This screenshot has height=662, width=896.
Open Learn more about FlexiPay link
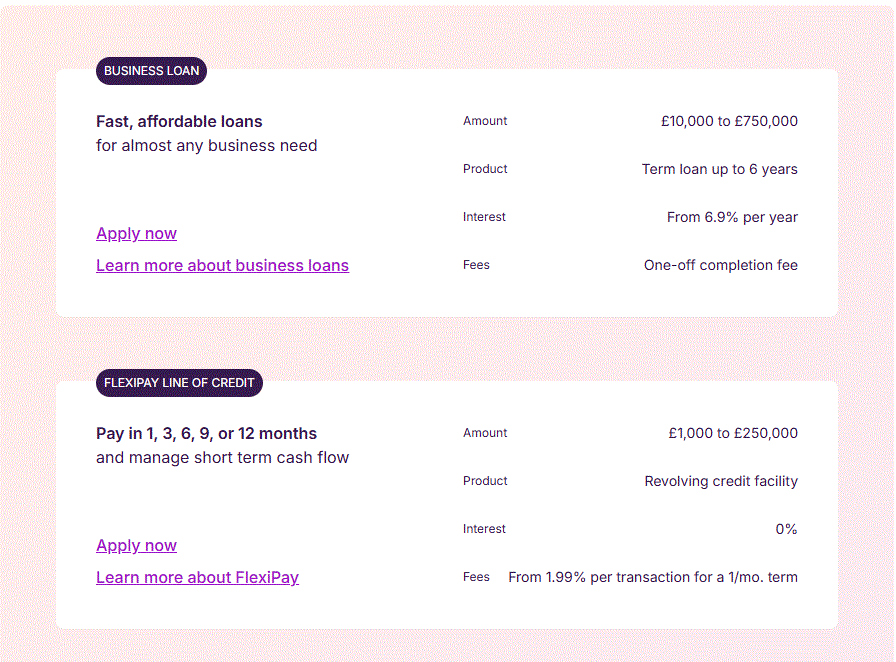pos(197,578)
